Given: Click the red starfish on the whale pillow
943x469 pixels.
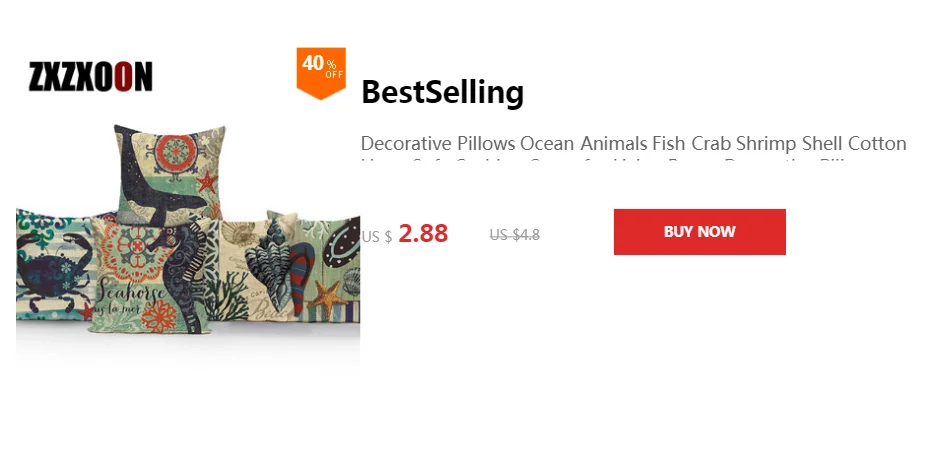Looking at the screenshot, I should (x=206, y=182).
